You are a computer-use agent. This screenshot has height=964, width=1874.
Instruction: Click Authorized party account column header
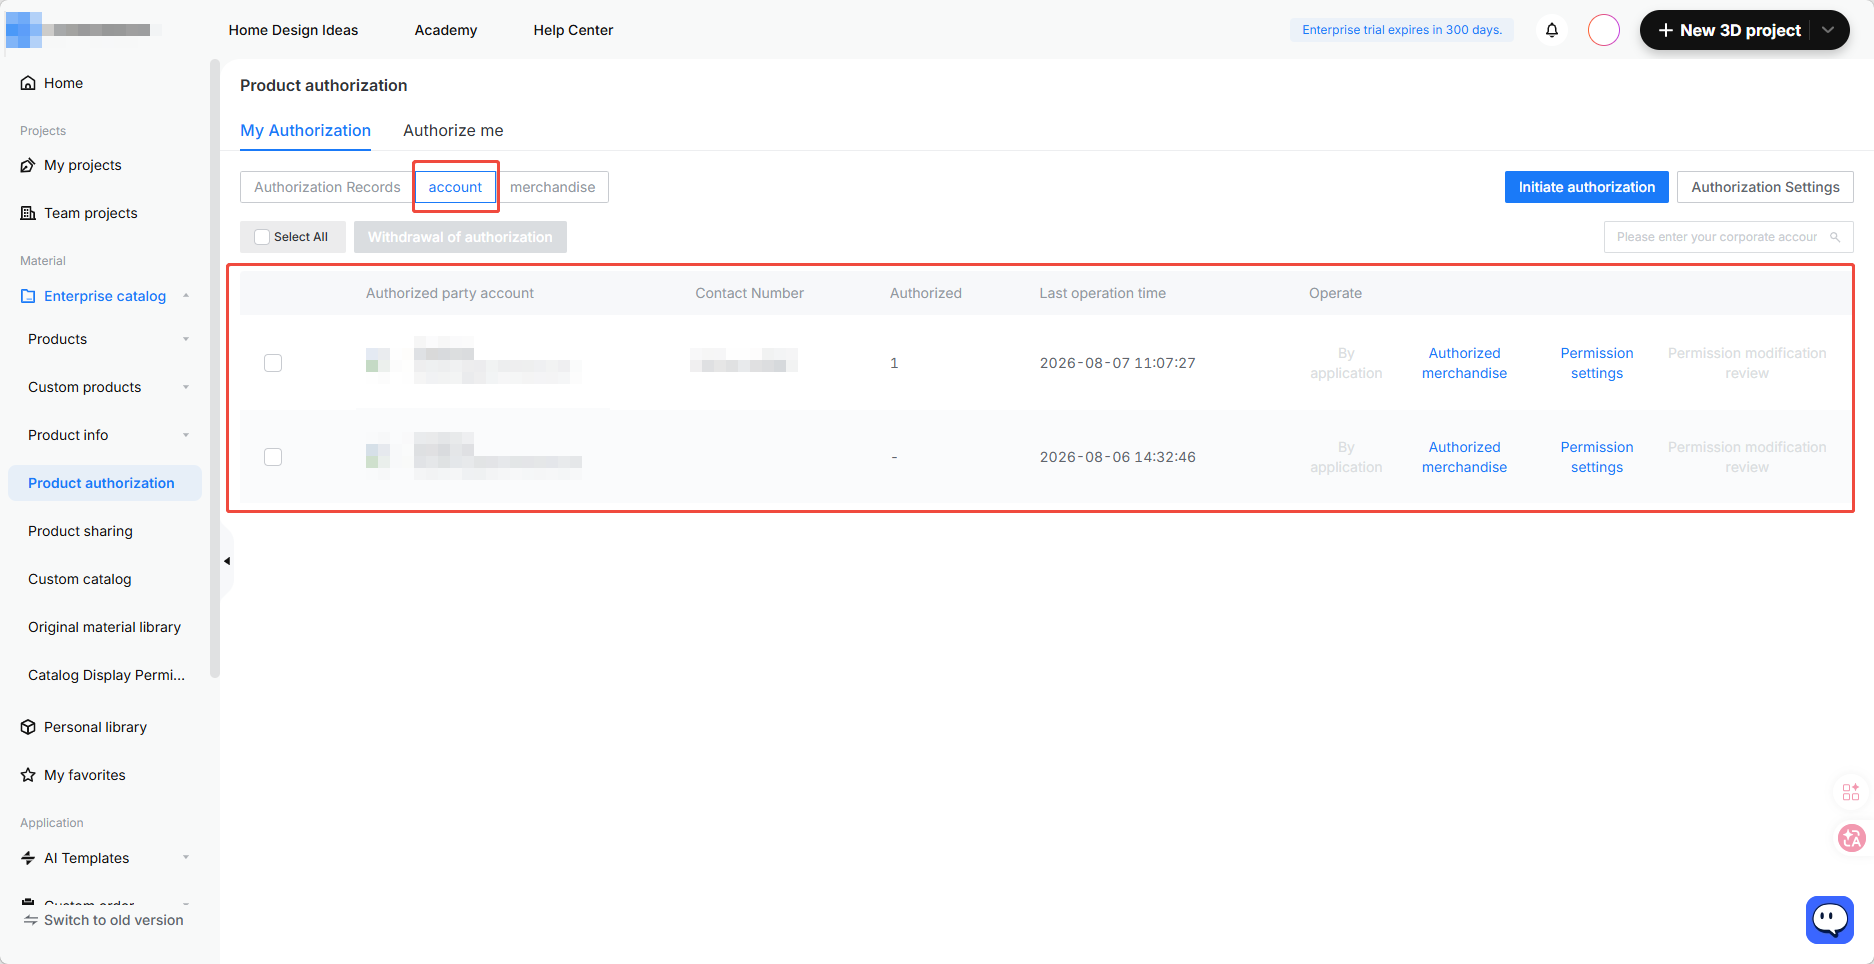(450, 293)
